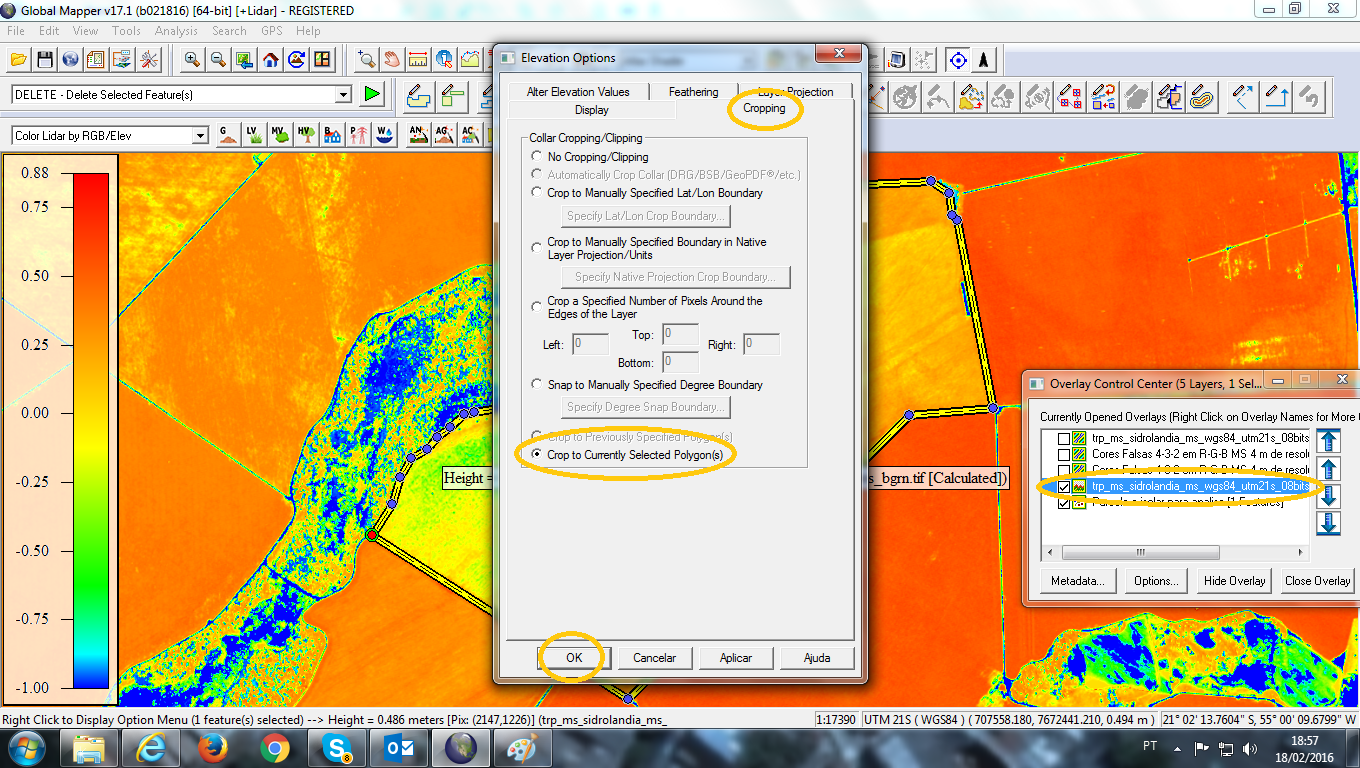Switch to the Display tab
Screen dimensions: 1360x768
click(592, 110)
